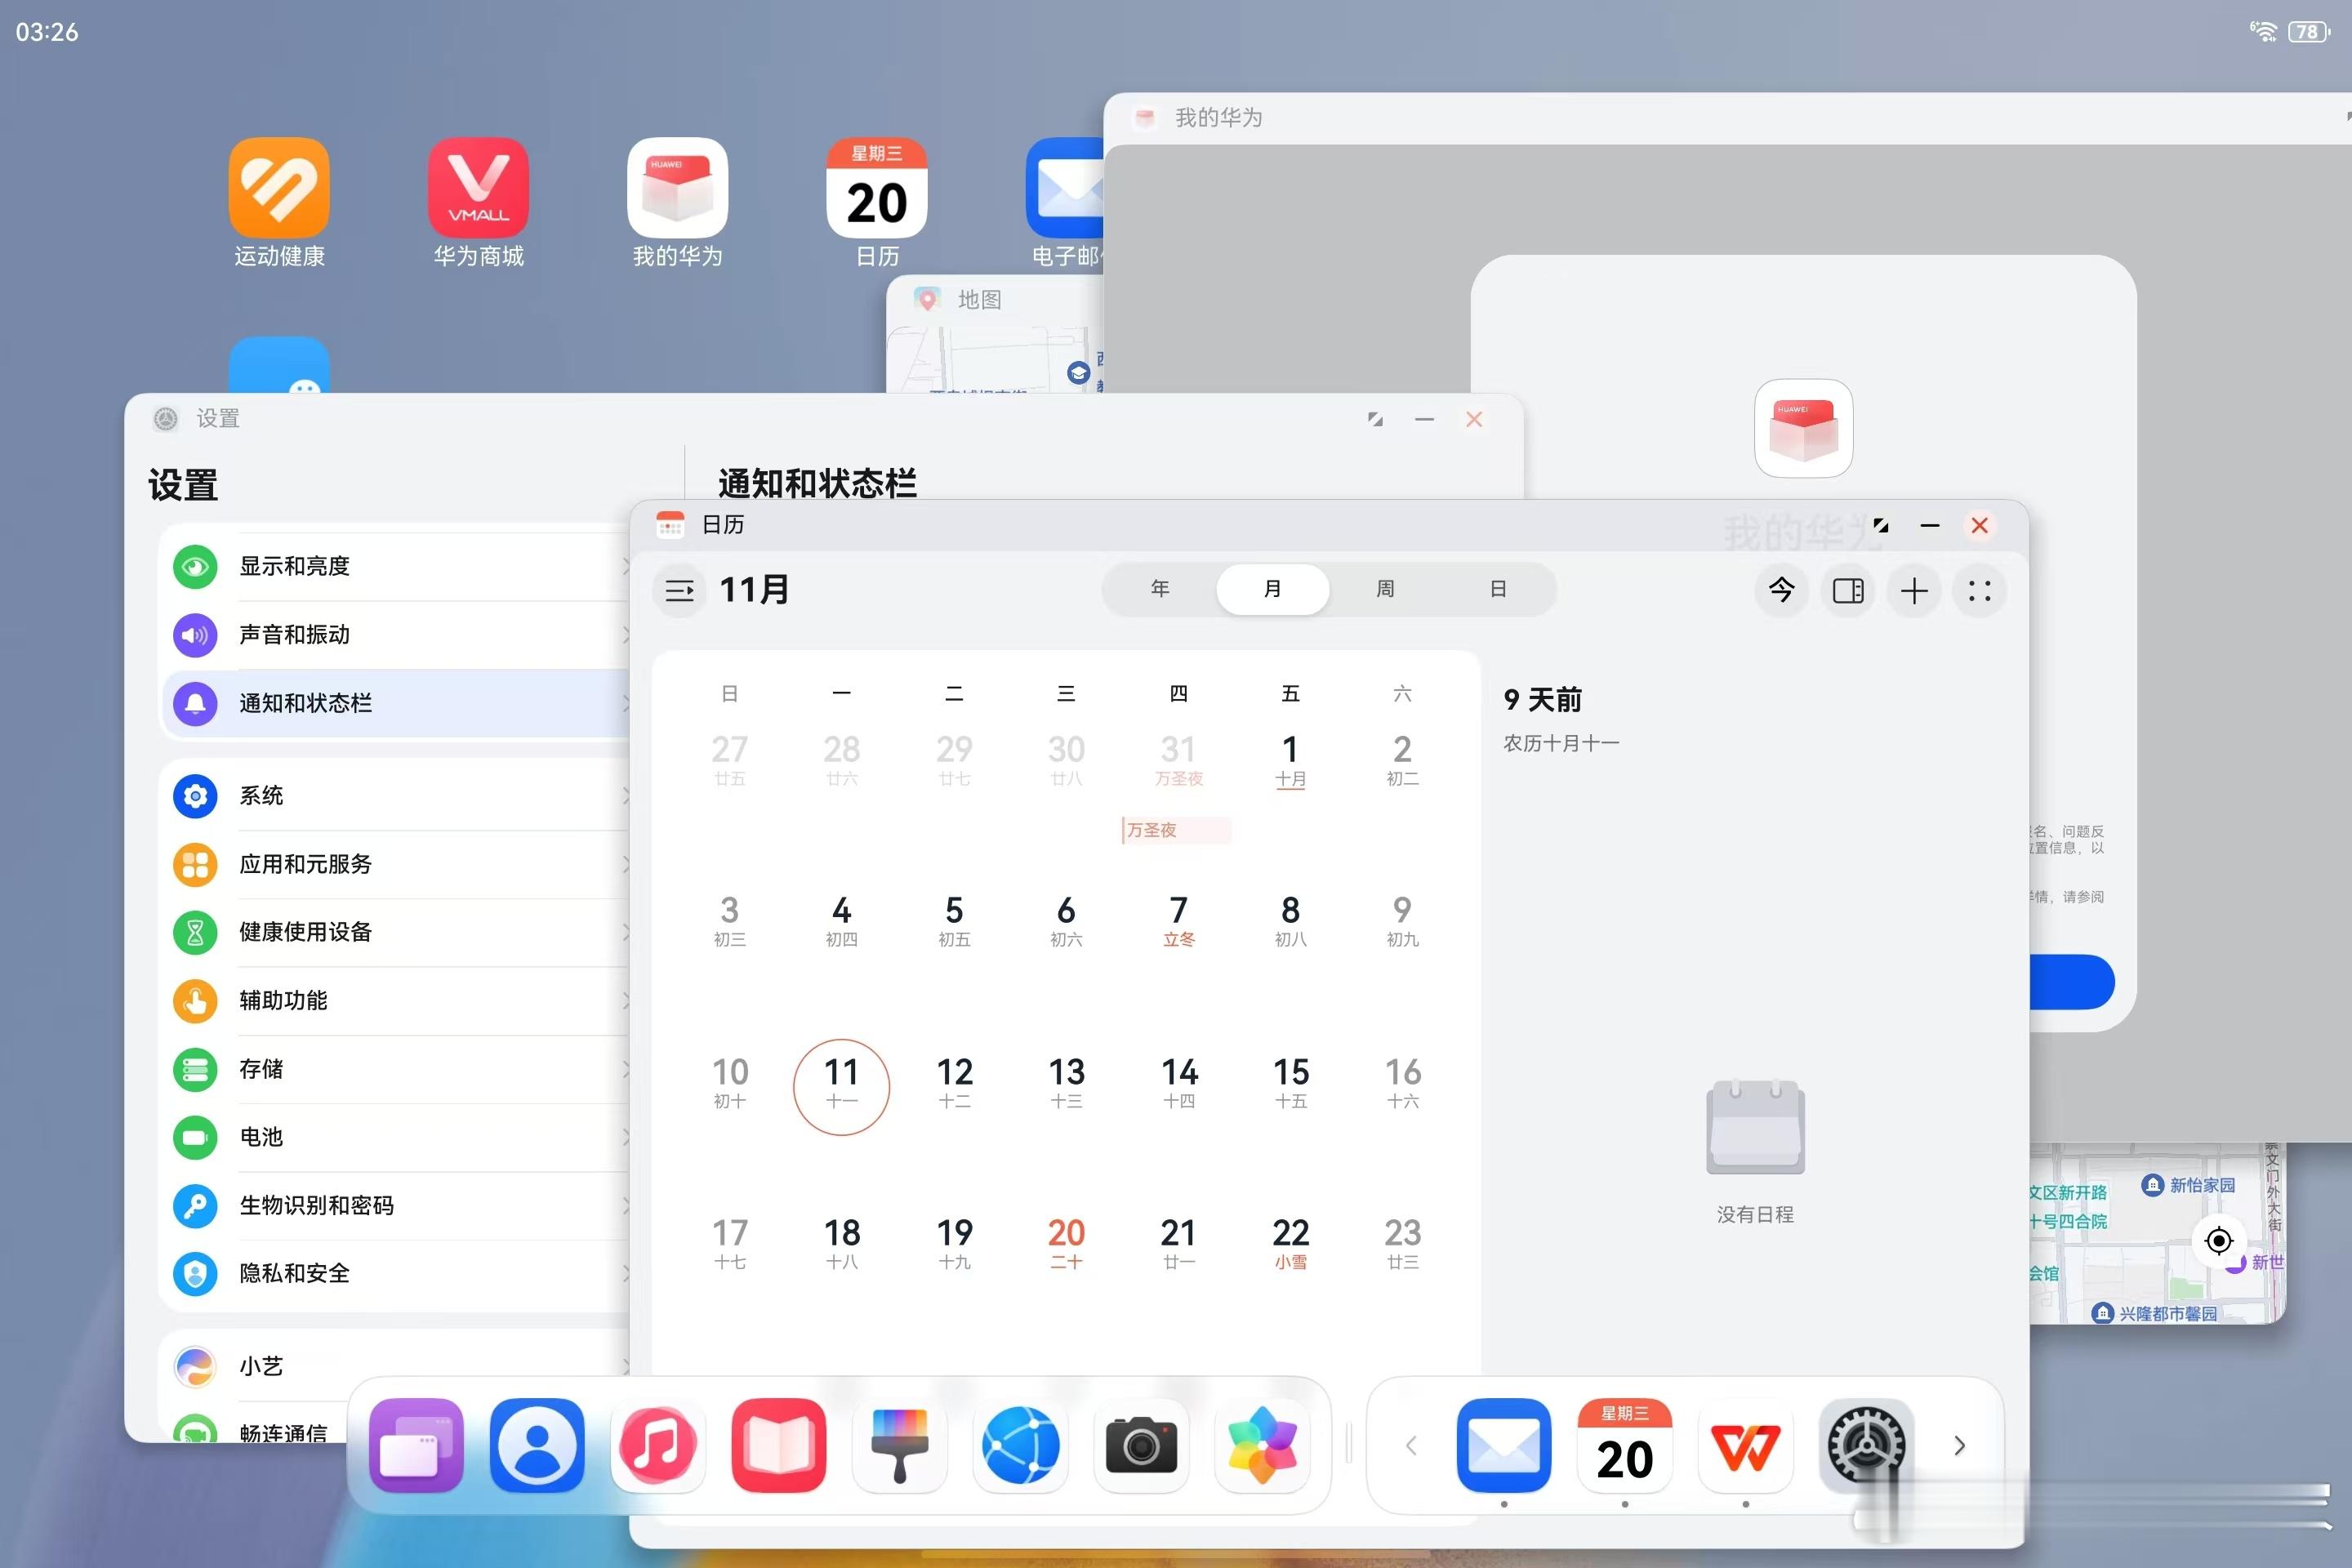Open the multitasking windows app in dock
The image size is (2352, 1568).
416,1445
